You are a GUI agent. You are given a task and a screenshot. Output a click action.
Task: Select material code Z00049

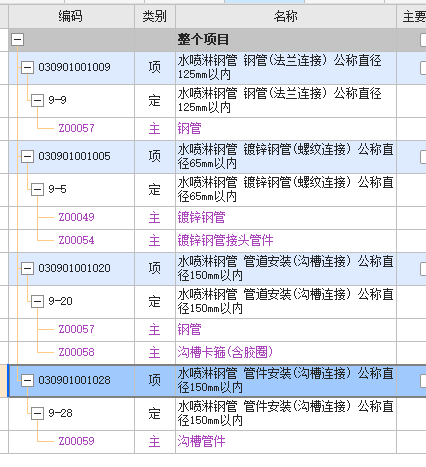pos(76,217)
